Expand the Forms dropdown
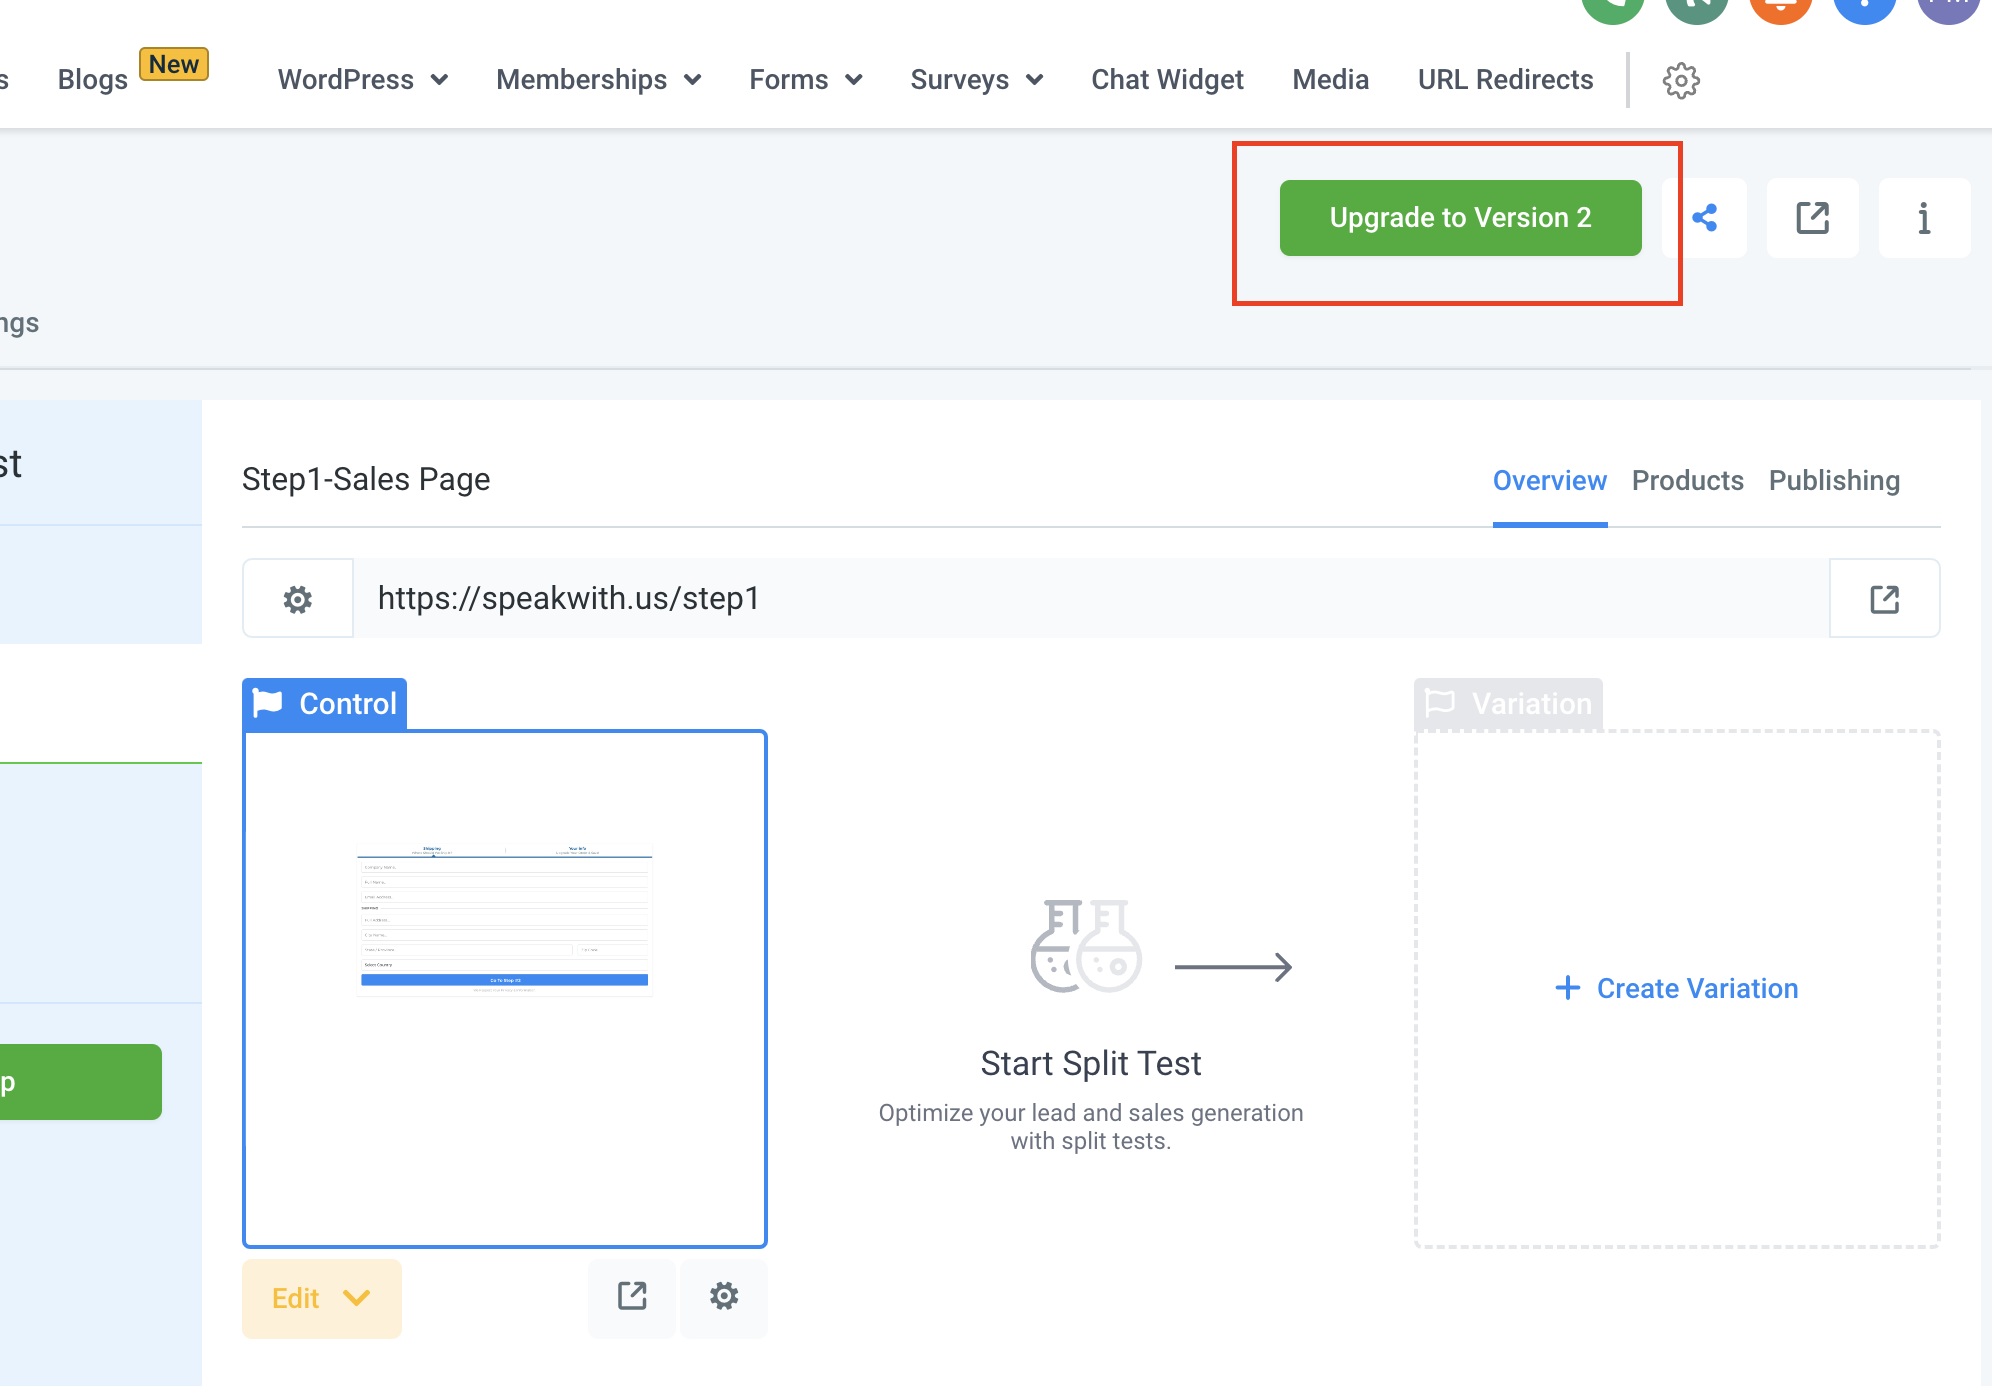Screen dimensions: 1992x1386 (x=805, y=80)
